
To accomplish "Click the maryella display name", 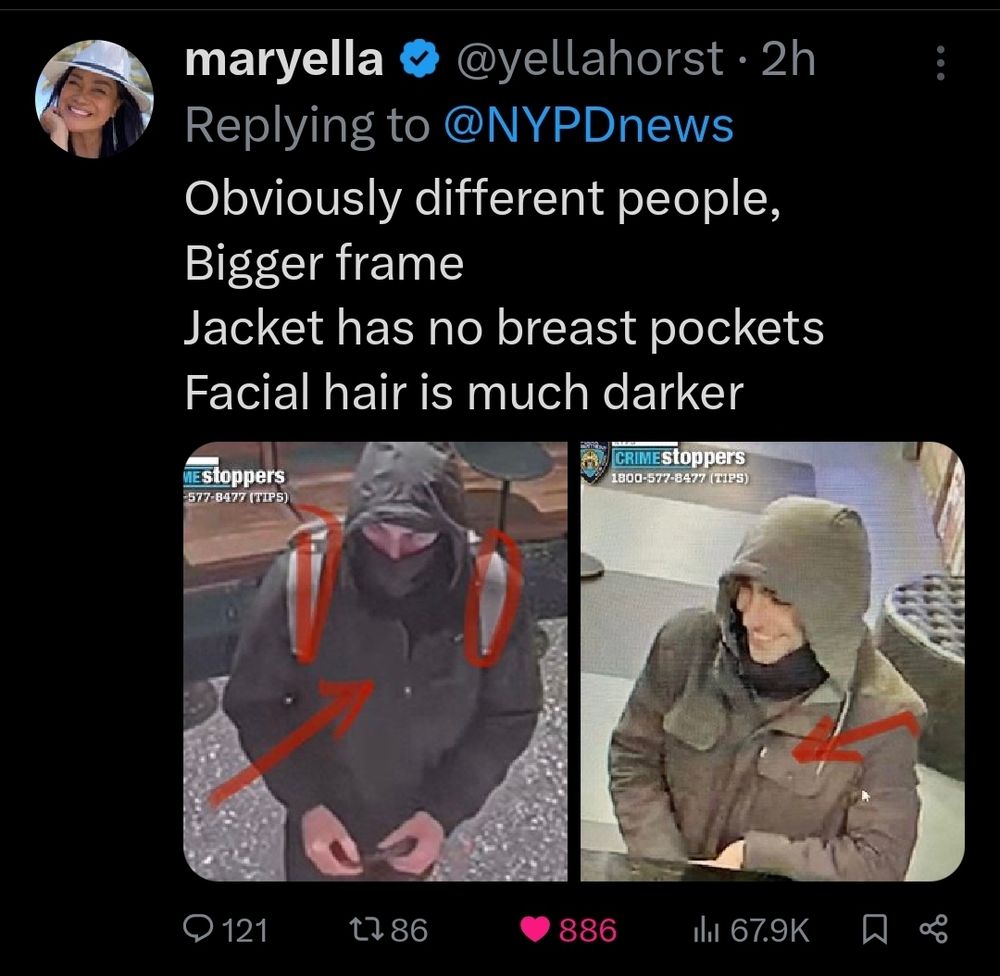I will click(x=284, y=60).
